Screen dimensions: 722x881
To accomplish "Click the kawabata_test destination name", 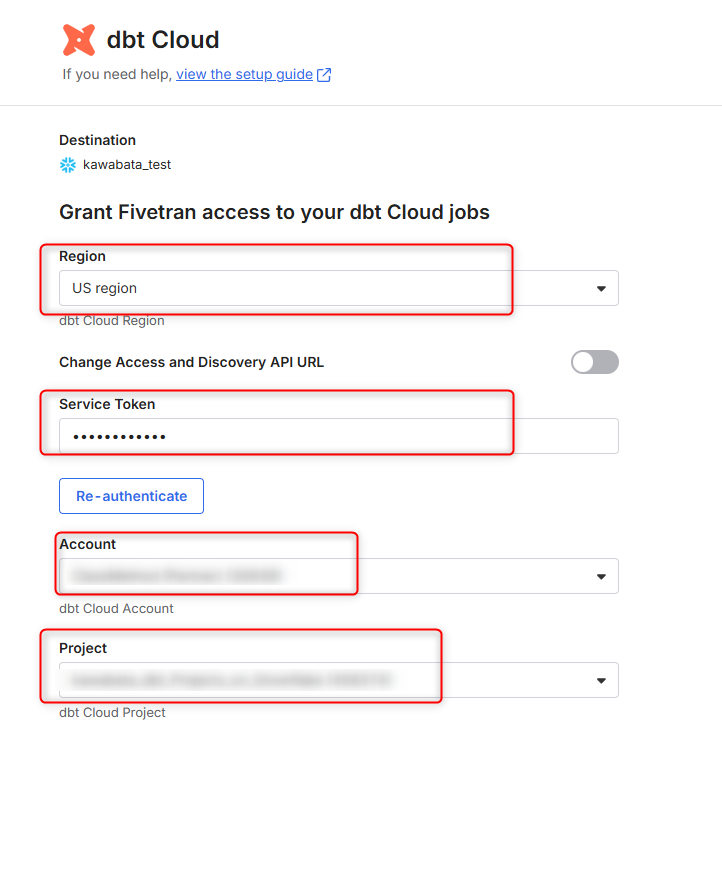I will pos(127,165).
